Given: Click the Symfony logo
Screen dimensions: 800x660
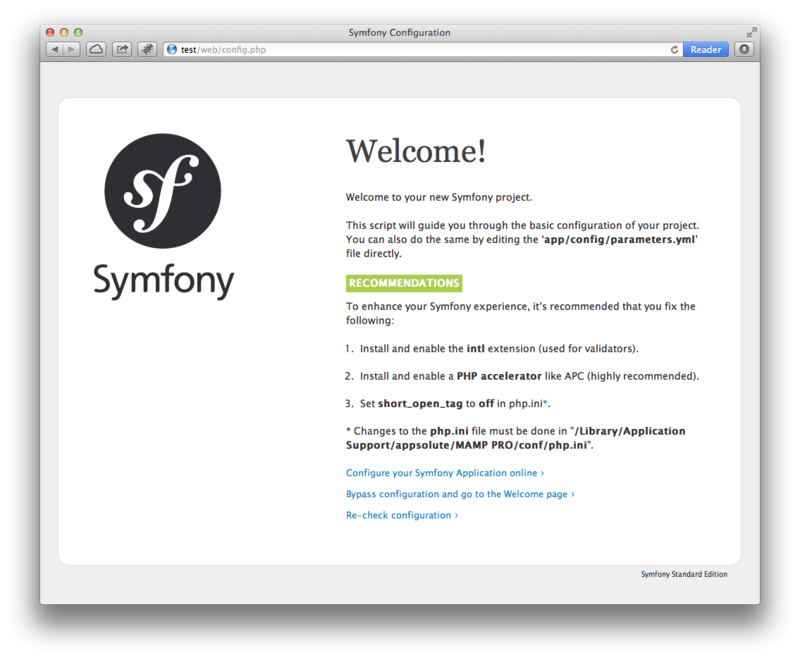Looking at the screenshot, I should [163, 191].
